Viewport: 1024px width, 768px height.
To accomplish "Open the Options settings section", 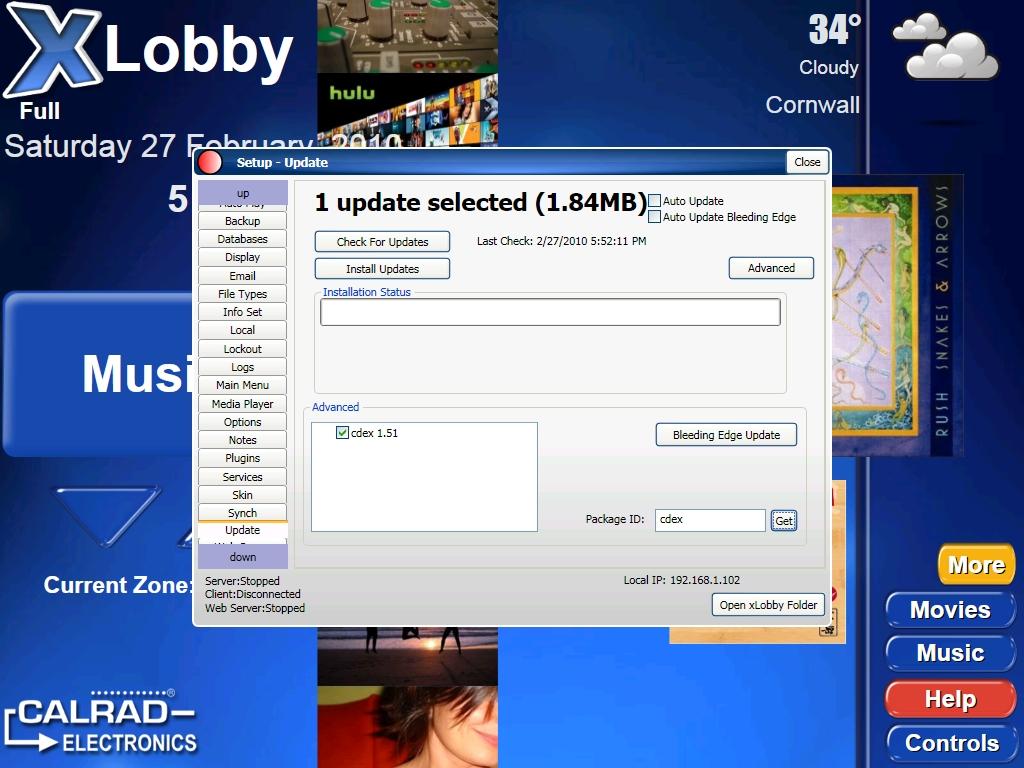I will click(242, 422).
